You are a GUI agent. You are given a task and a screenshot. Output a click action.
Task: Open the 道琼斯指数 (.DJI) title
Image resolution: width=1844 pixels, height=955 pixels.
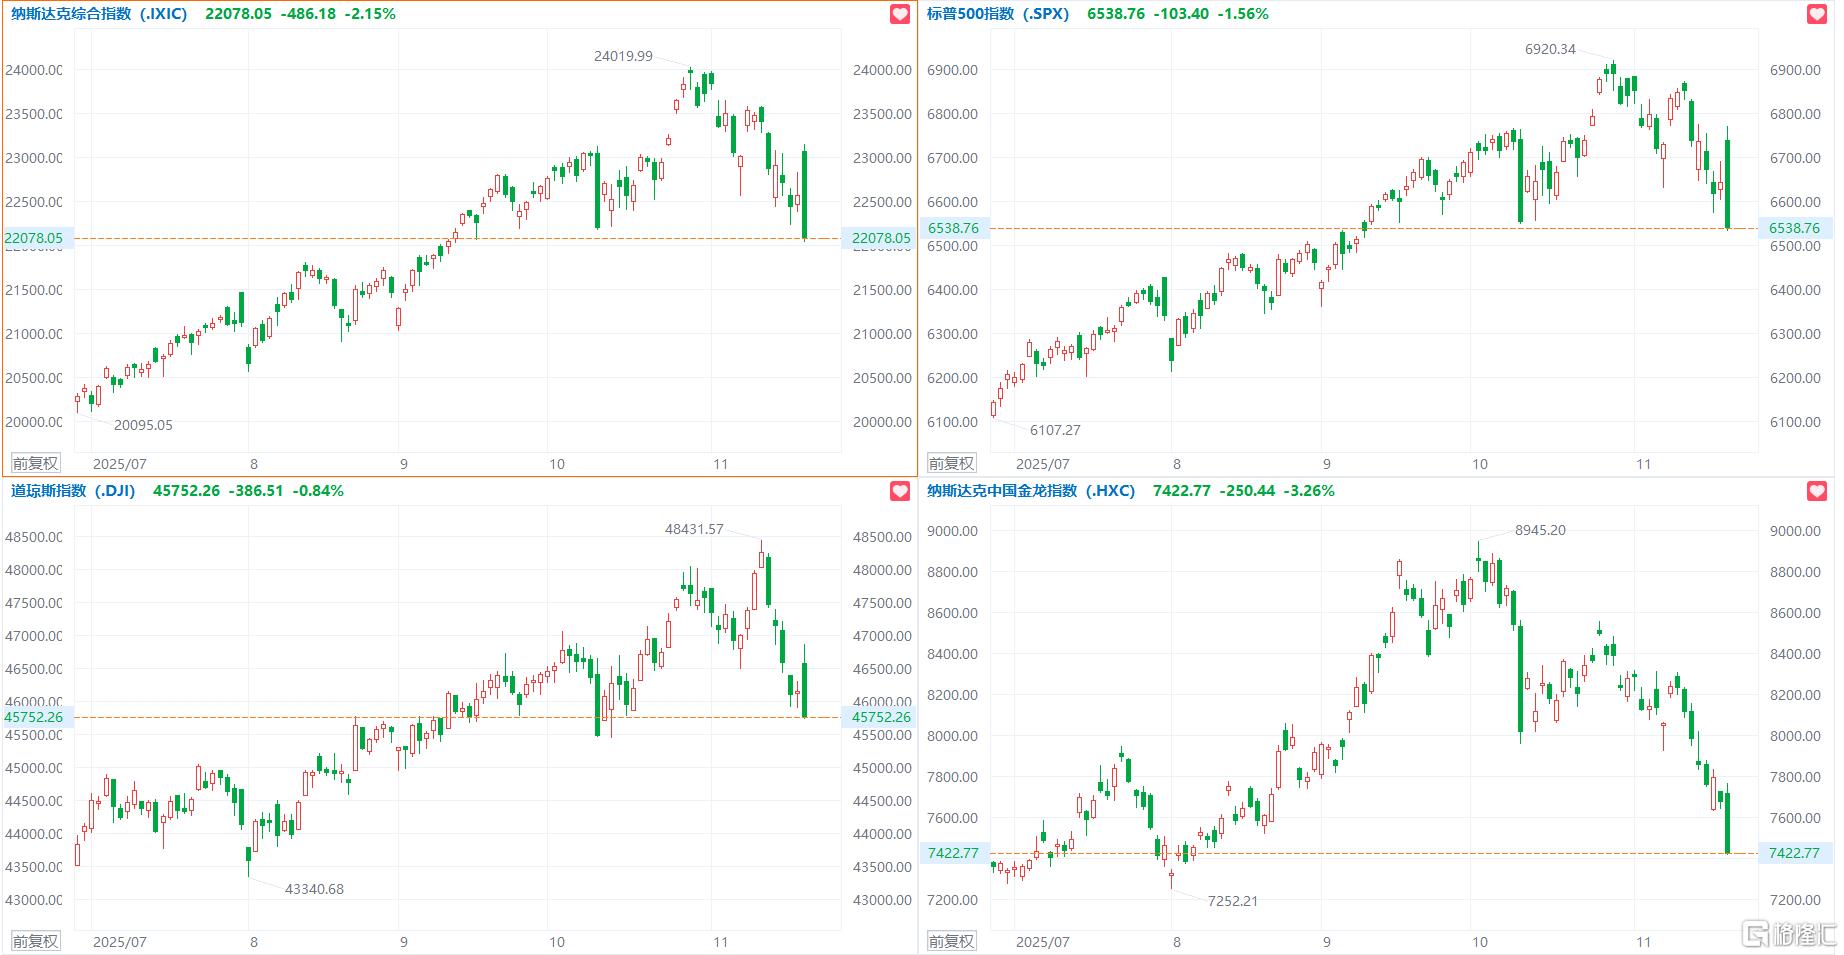77,491
